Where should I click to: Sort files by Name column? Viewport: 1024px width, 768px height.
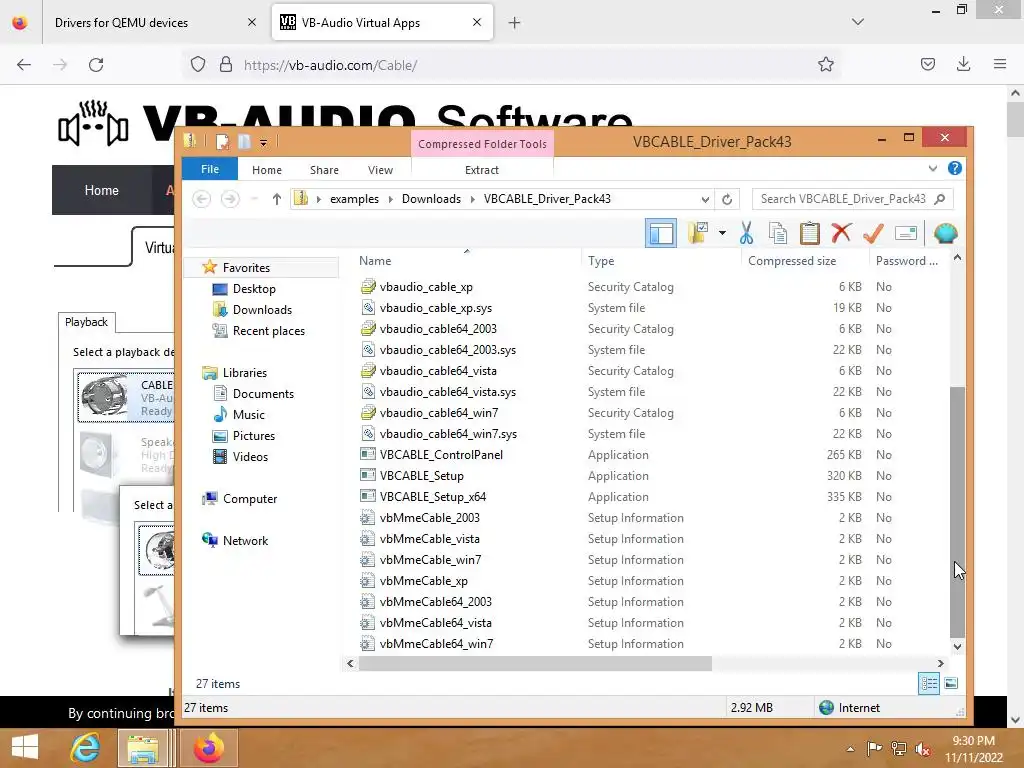click(x=375, y=261)
